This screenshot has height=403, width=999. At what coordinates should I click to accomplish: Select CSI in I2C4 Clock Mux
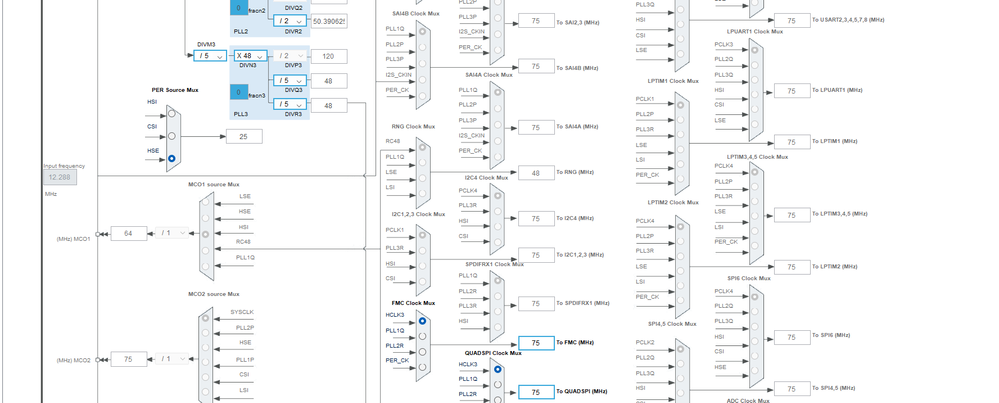tap(498, 241)
